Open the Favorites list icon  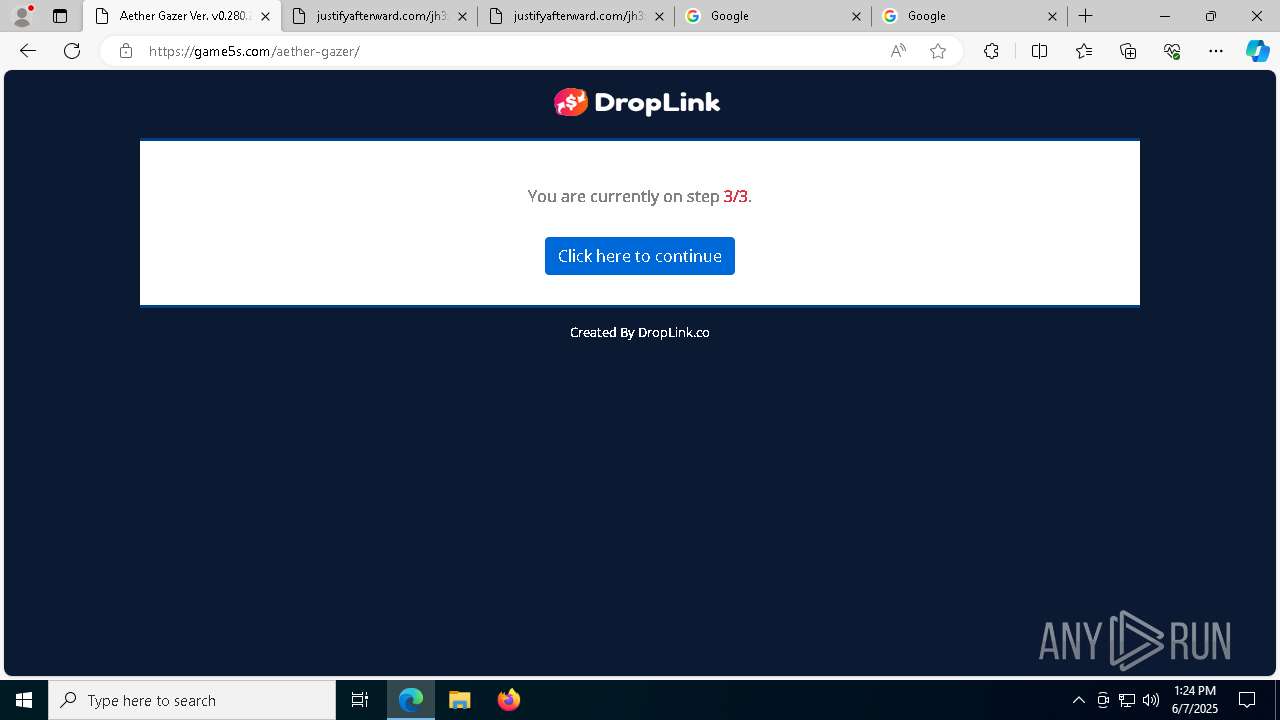pos(1084,51)
